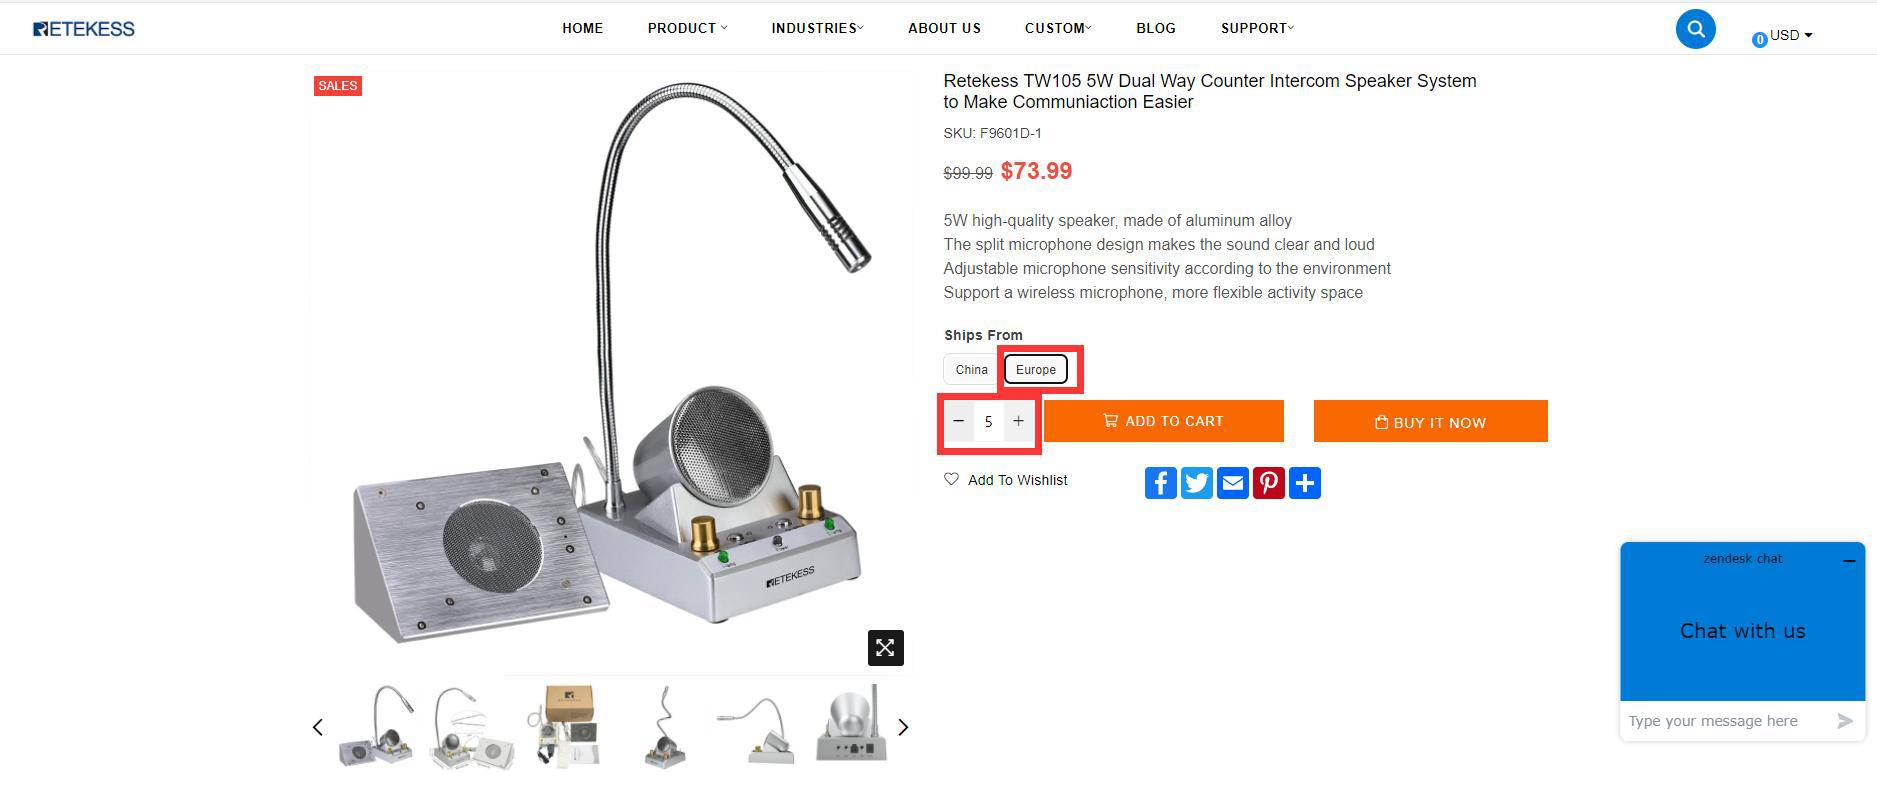
Task: Select China as shipping origin
Action: [971, 370]
